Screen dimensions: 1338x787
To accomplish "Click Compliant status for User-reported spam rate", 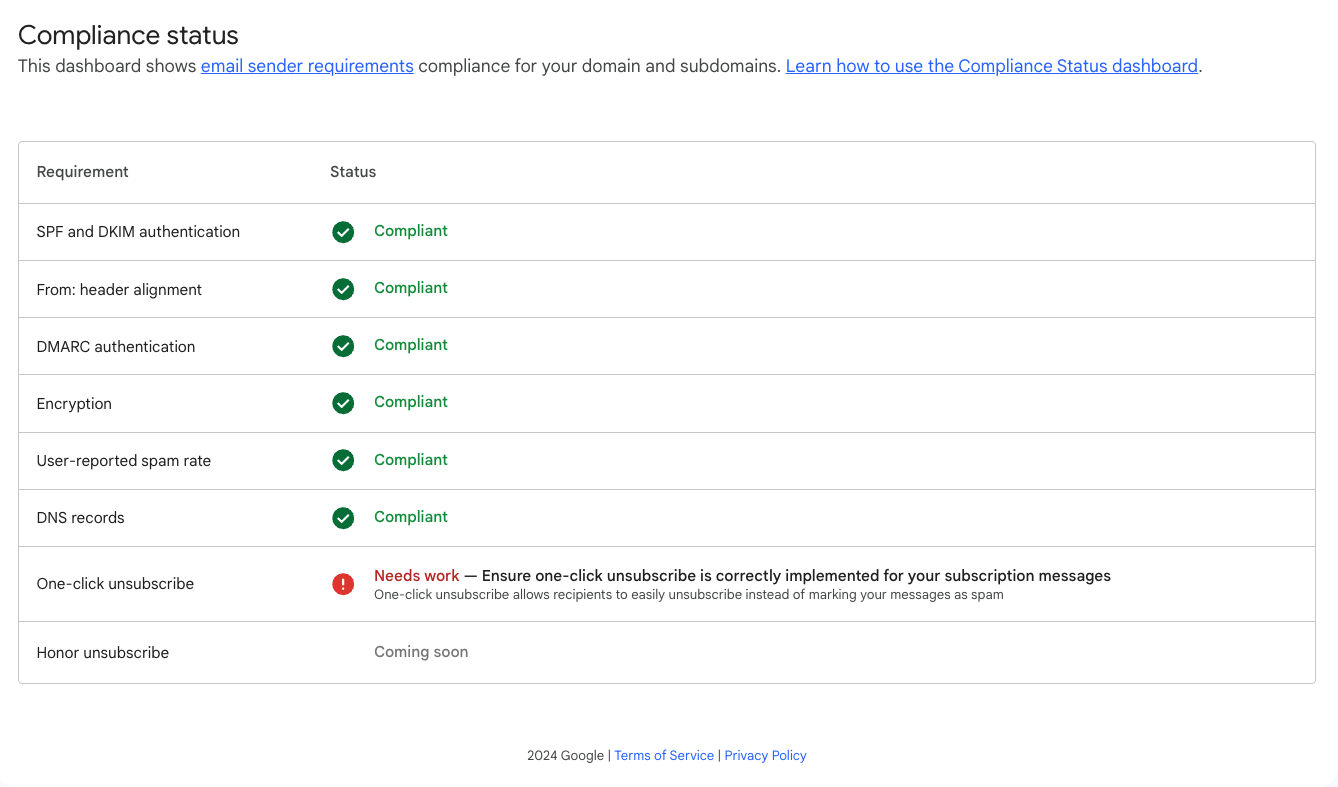I will pyautogui.click(x=411, y=459).
